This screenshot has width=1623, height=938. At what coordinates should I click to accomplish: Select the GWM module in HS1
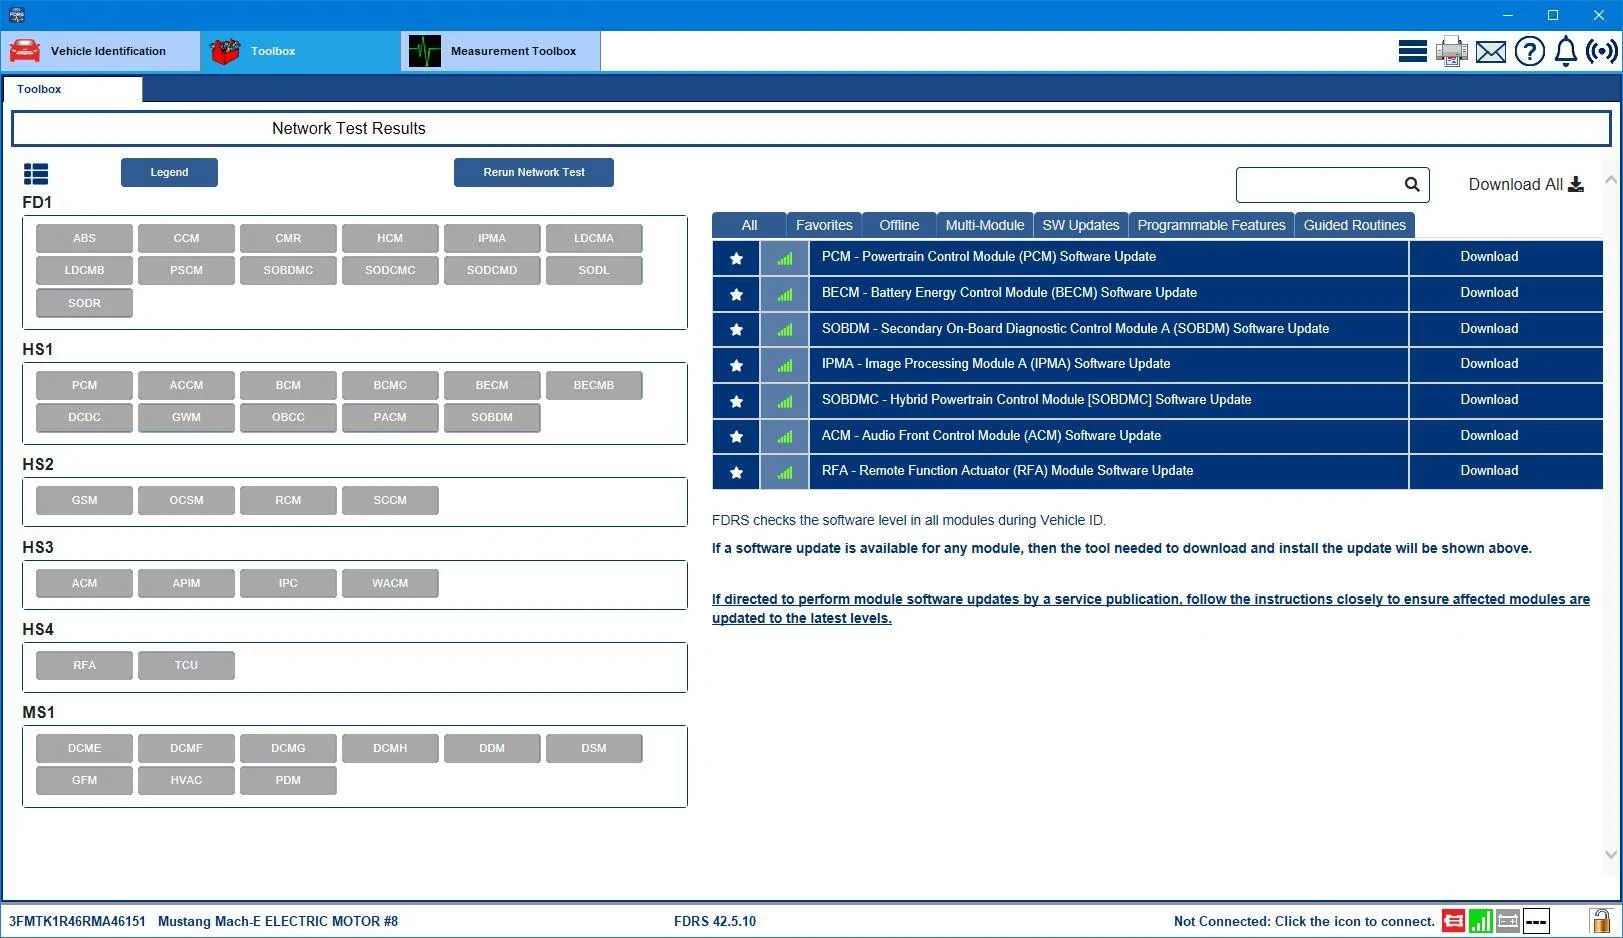pyautogui.click(x=186, y=417)
